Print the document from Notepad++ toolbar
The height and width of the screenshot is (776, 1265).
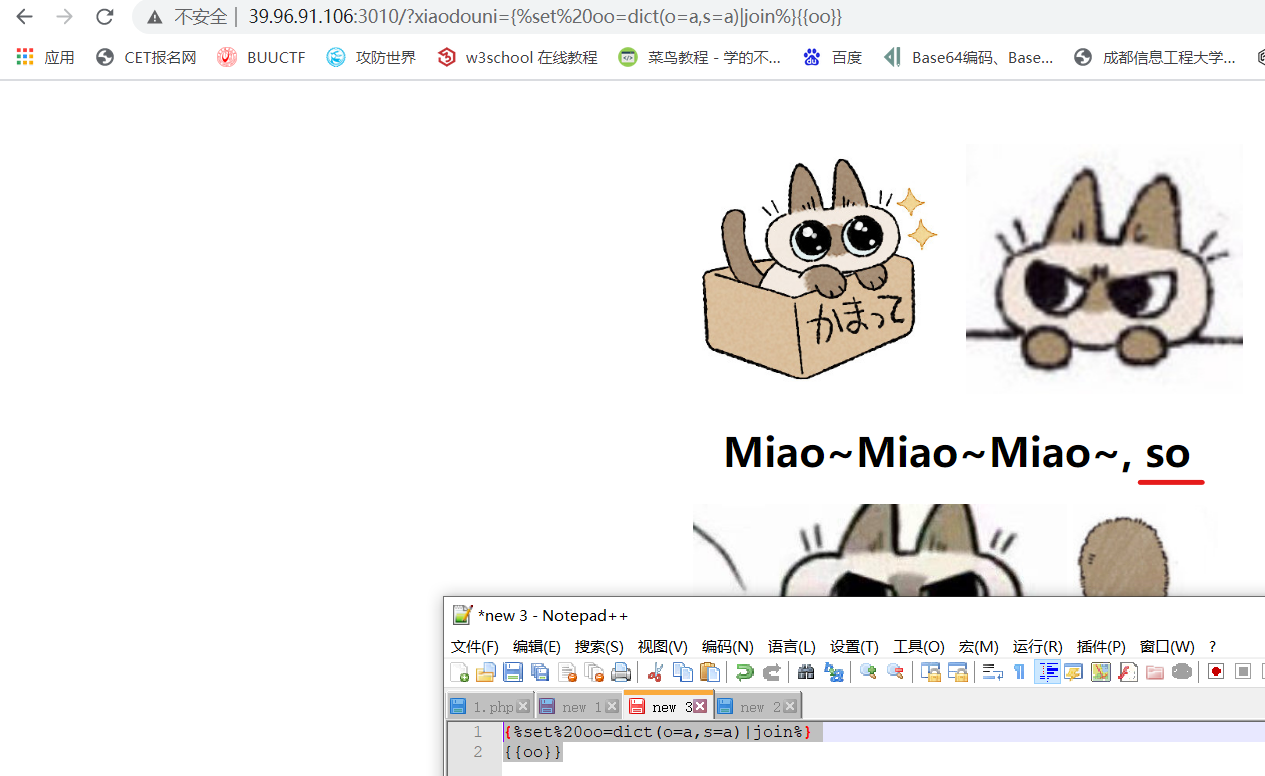point(621,672)
